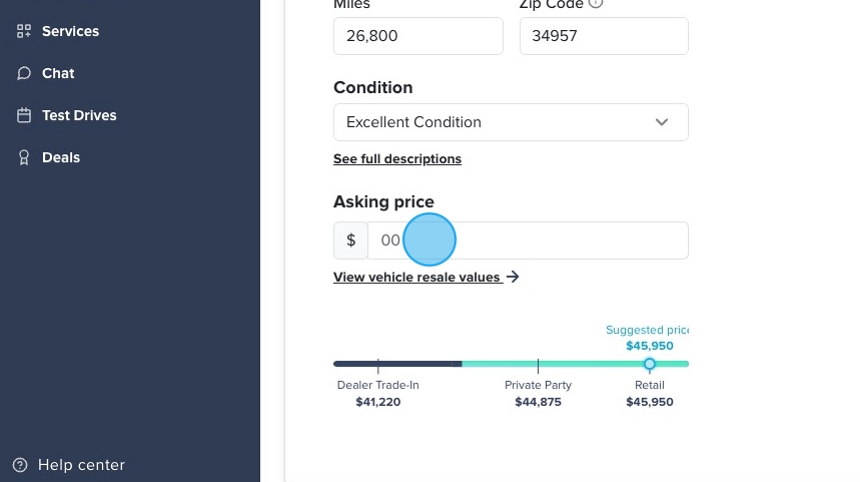This screenshot has height=482, width=860.
Task: Click the Chat speech bubble icon
Action: 24,73
